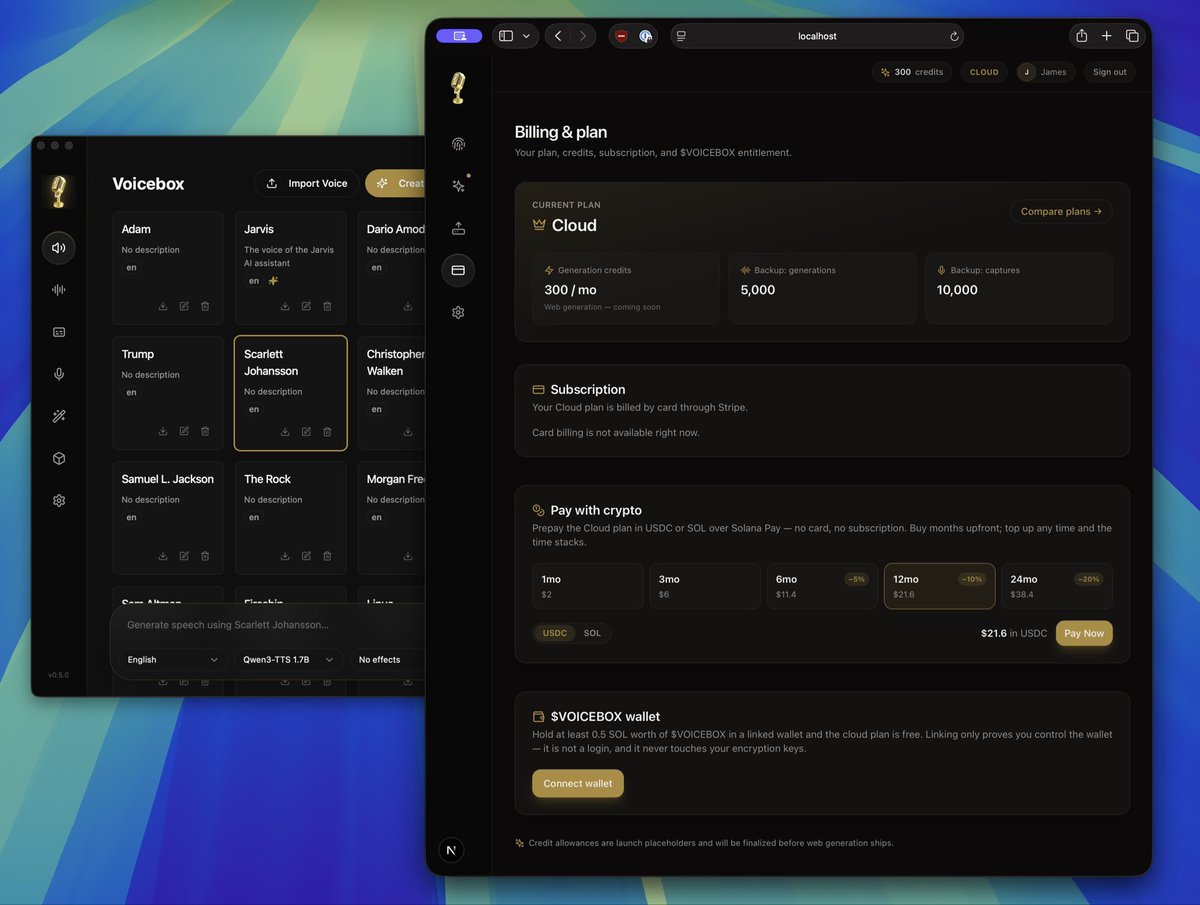Reload the localhost page
1200x905 pixels.
(x=954, y=36)
